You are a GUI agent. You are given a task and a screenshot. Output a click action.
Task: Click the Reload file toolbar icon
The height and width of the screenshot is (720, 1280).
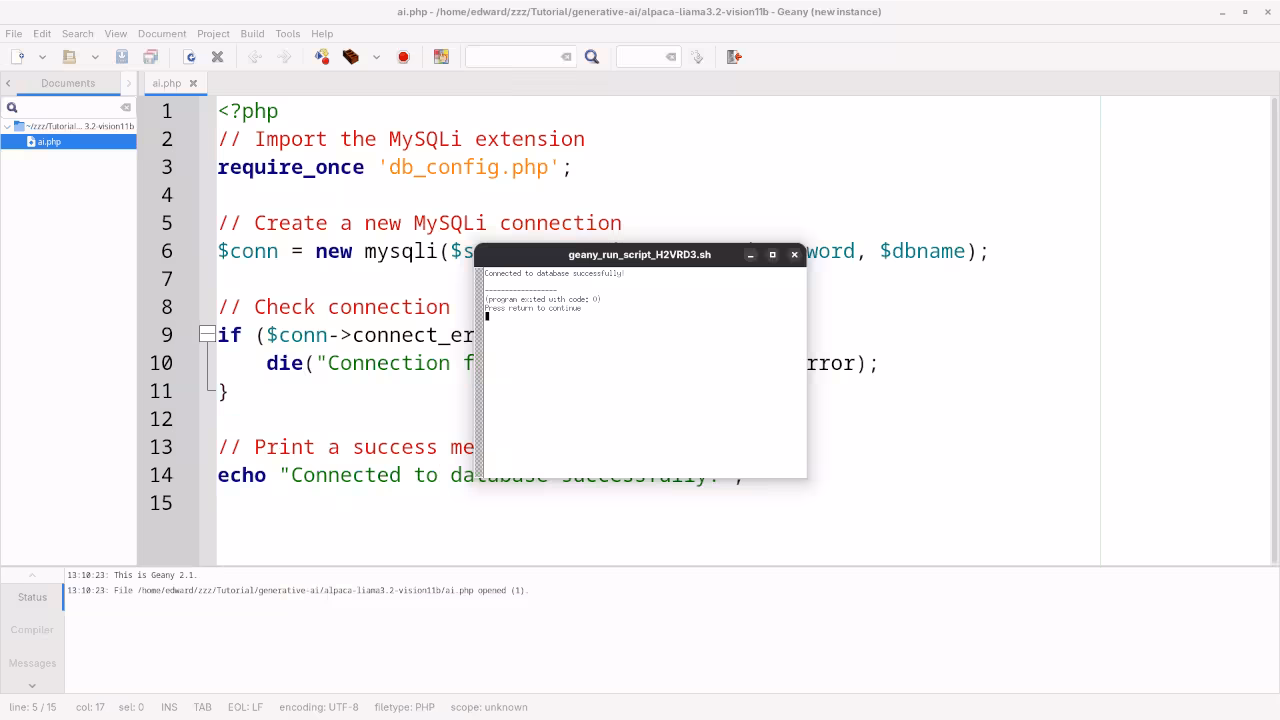tap(190, 57)
